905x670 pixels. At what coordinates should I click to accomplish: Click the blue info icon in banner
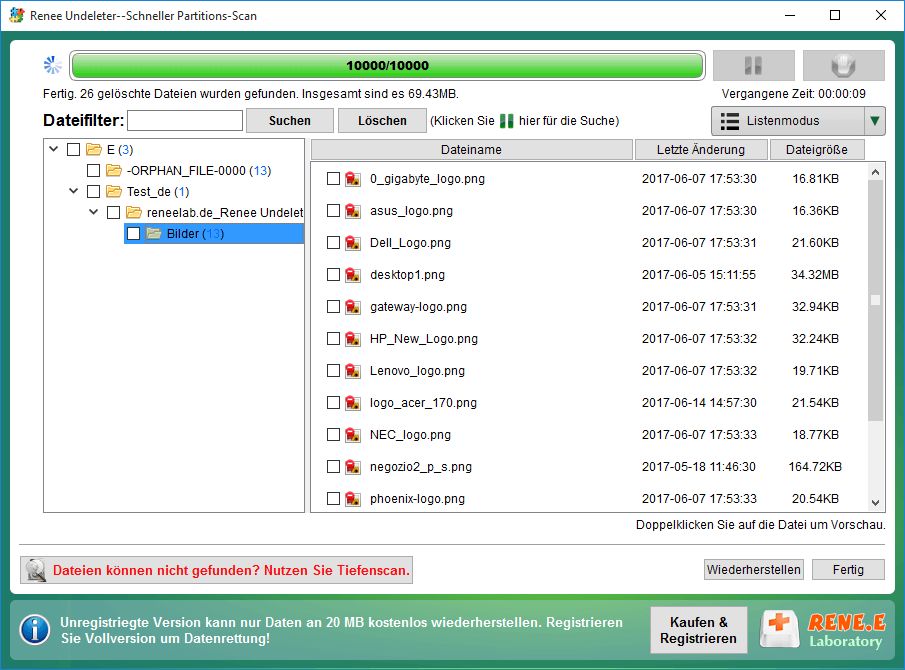(x=35, y=630)
